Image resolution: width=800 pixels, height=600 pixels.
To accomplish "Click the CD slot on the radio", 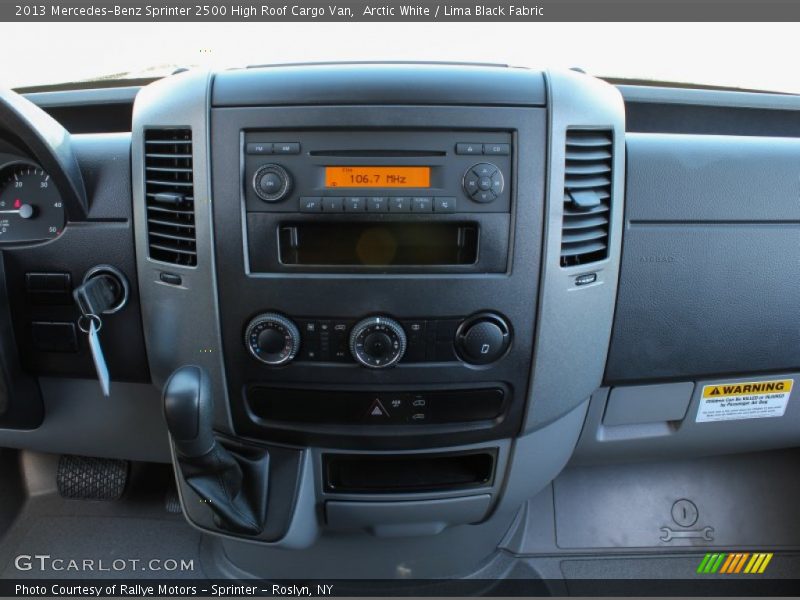I will (378, 153).
